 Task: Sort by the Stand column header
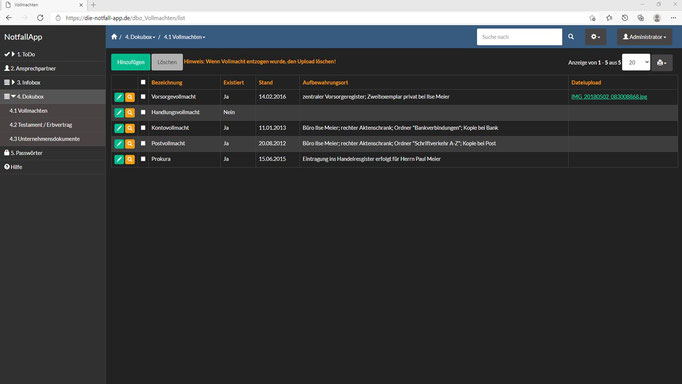click(x=266, y=82)
